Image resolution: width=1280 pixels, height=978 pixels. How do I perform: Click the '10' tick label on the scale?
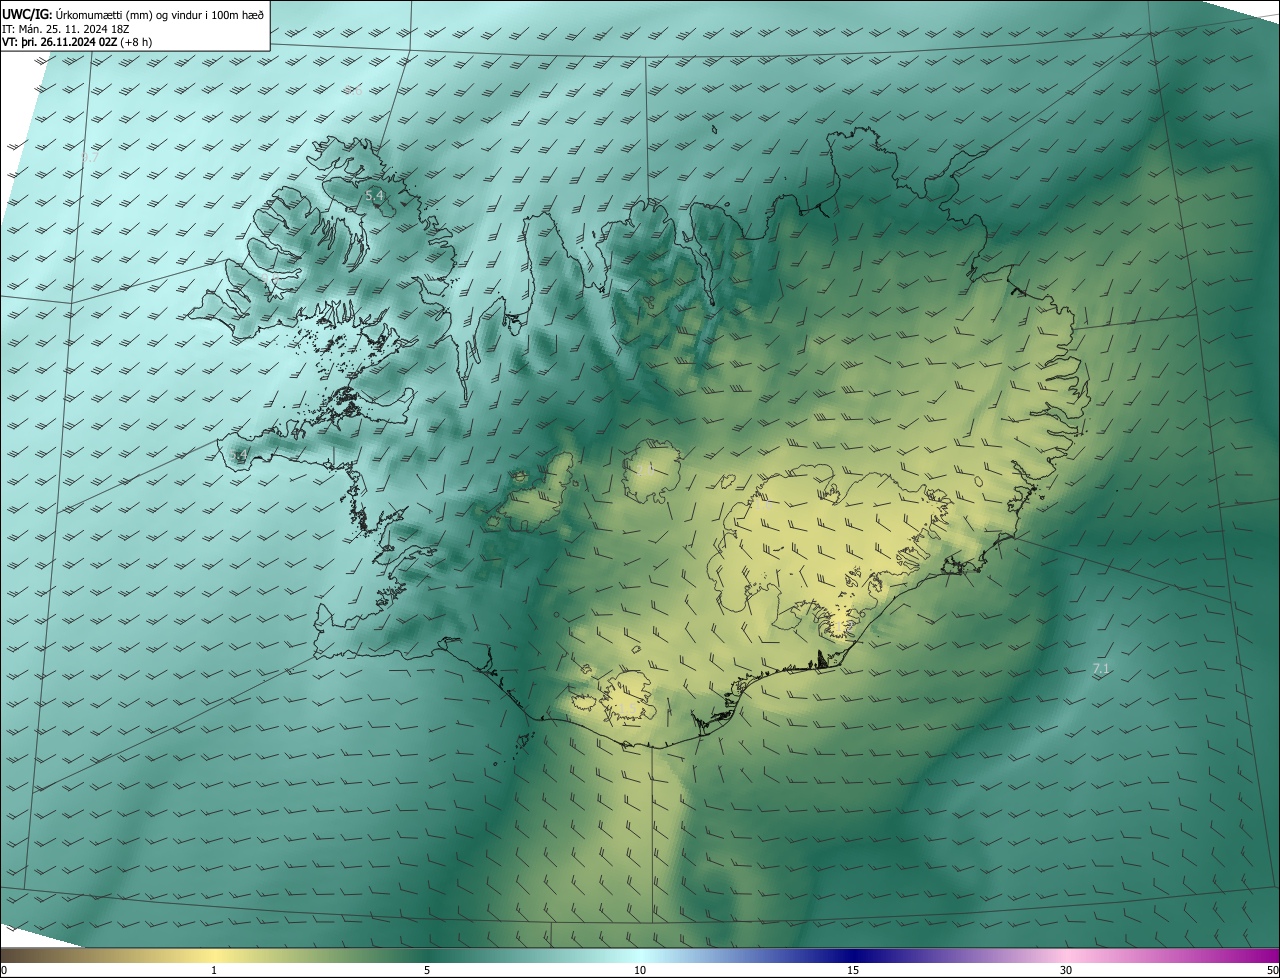click(x=640, y=970)
